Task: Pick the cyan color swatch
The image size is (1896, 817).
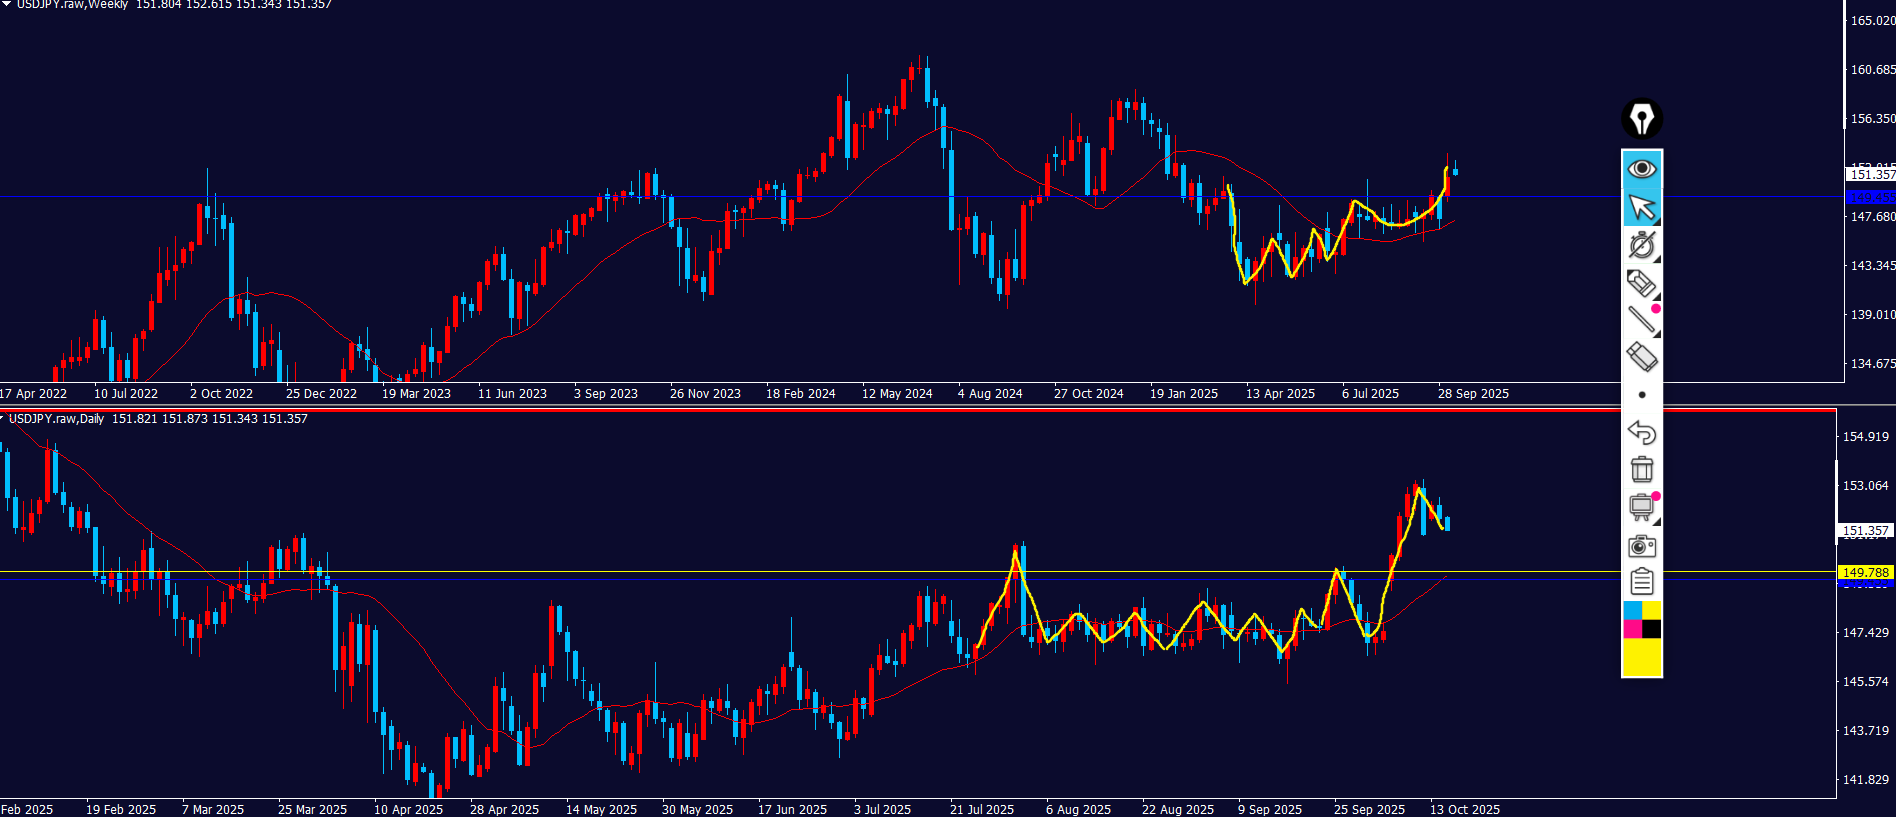Action: coord(1632,611)
